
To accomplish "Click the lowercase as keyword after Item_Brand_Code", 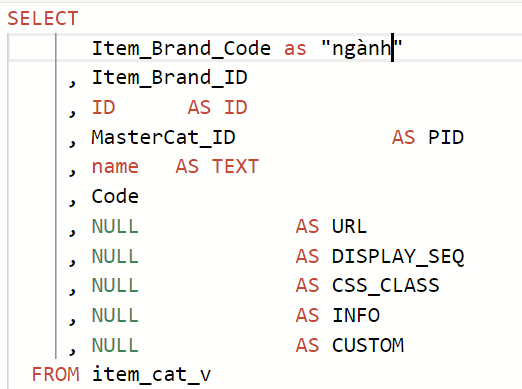I will [295, 49].
